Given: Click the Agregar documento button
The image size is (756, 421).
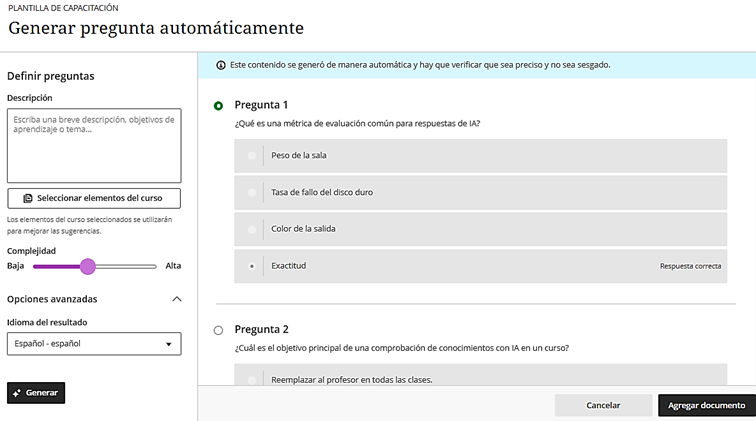Looking at the screenshot, I should point(706,405).
